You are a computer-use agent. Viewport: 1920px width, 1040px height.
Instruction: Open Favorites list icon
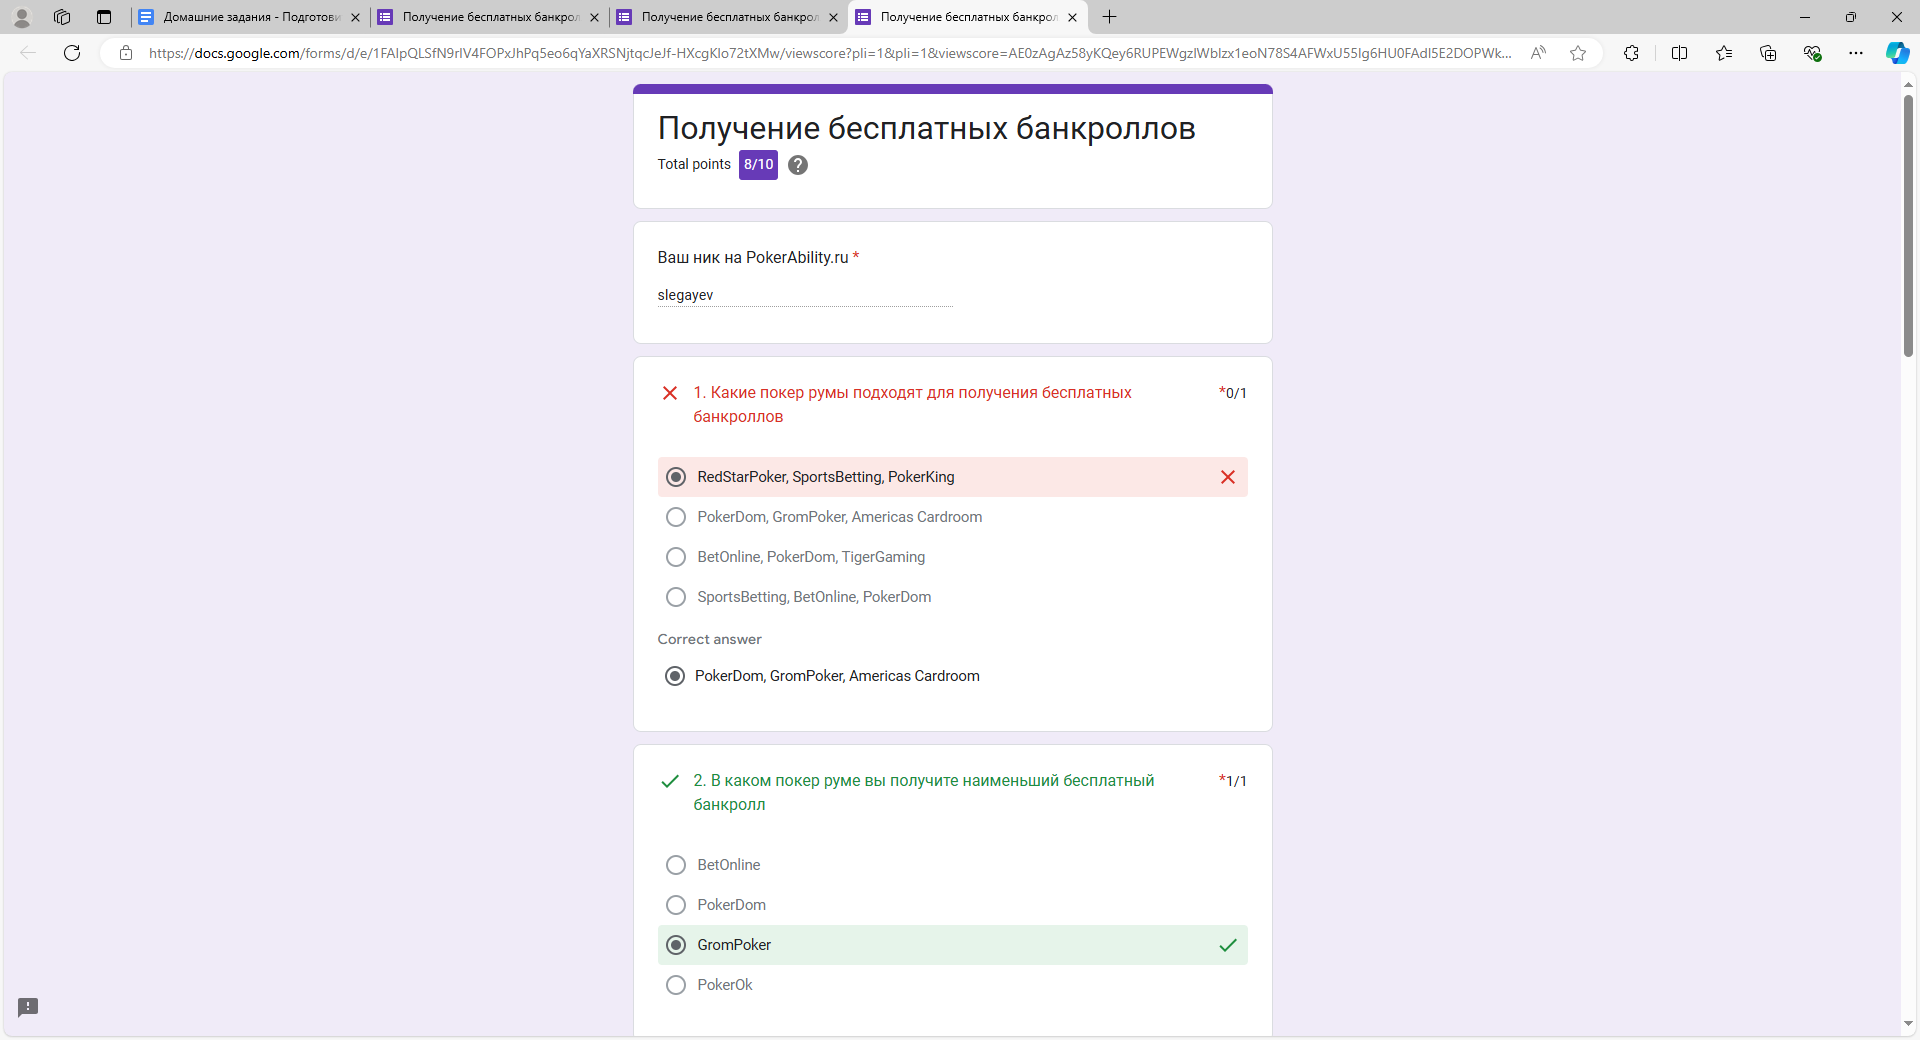pyautogui.click(x=1724, y=53)
